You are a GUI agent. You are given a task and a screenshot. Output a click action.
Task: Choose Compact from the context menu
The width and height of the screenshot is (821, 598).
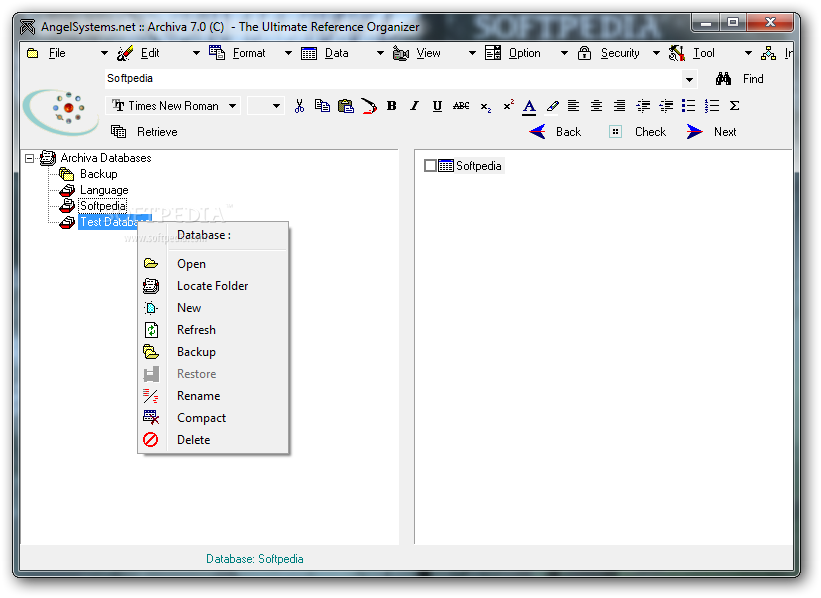(214, 418)
